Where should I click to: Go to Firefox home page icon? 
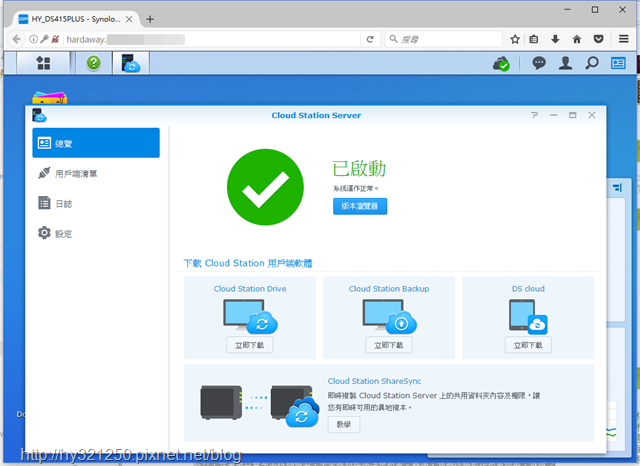click(x=577, y=39)
